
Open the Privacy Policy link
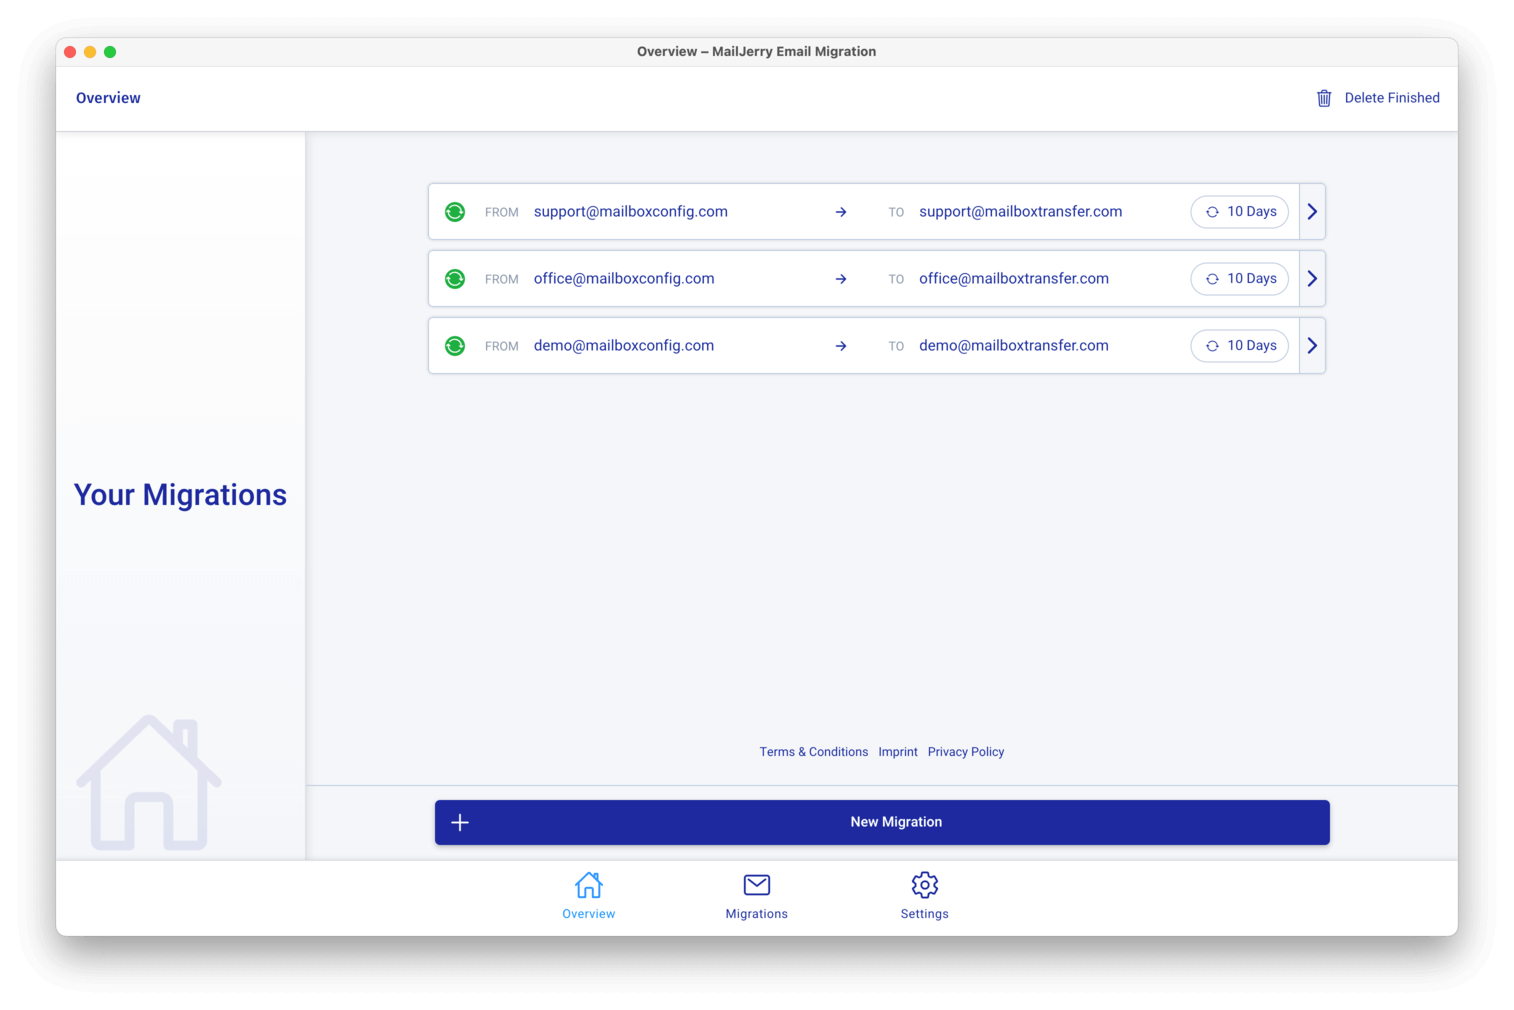click(966, 752)
